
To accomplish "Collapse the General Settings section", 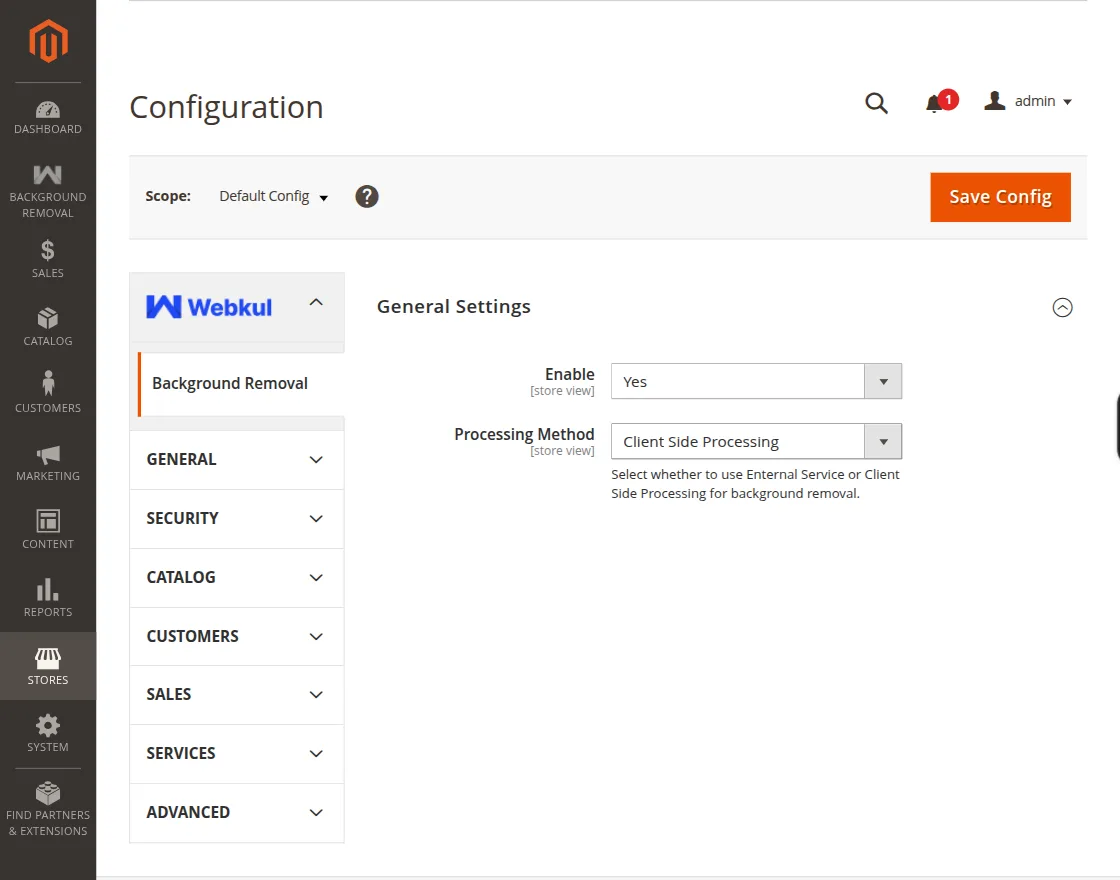I will (1063, 307).
